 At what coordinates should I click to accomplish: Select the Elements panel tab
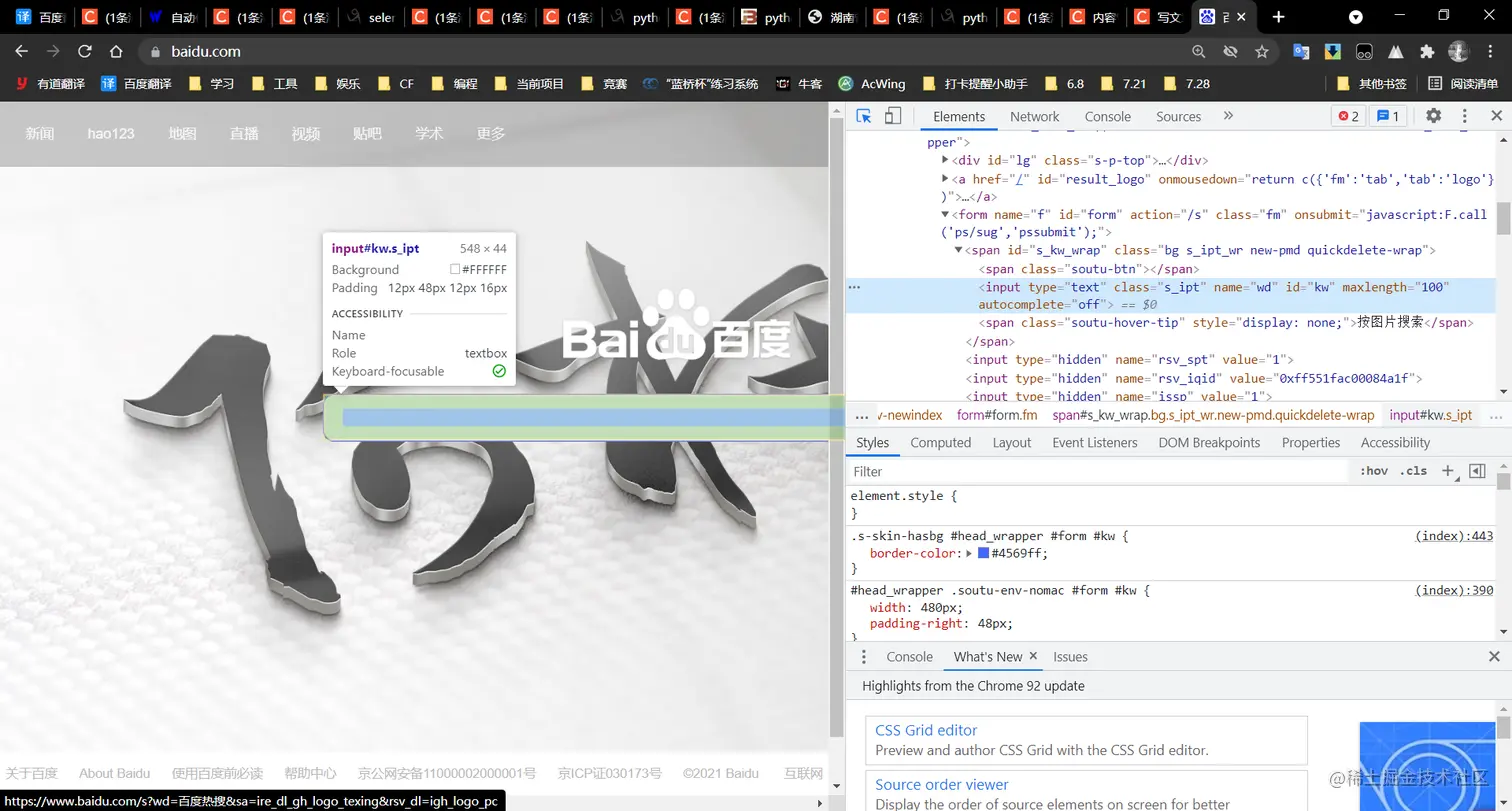959,116
